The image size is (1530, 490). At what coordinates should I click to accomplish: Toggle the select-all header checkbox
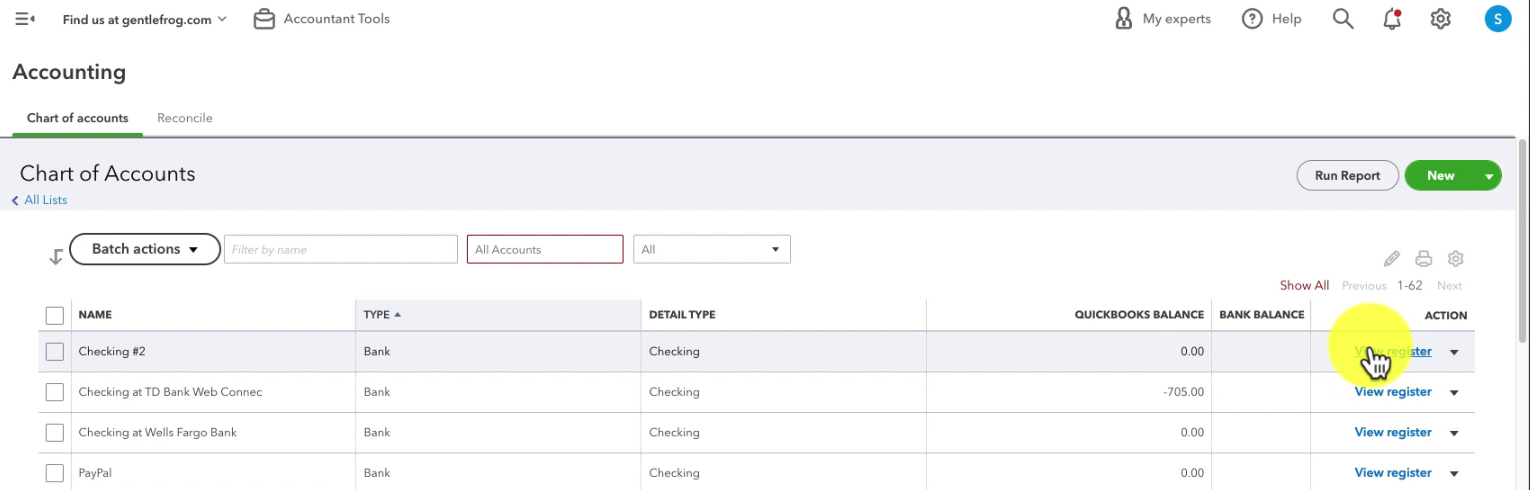[x=55, y=316]
